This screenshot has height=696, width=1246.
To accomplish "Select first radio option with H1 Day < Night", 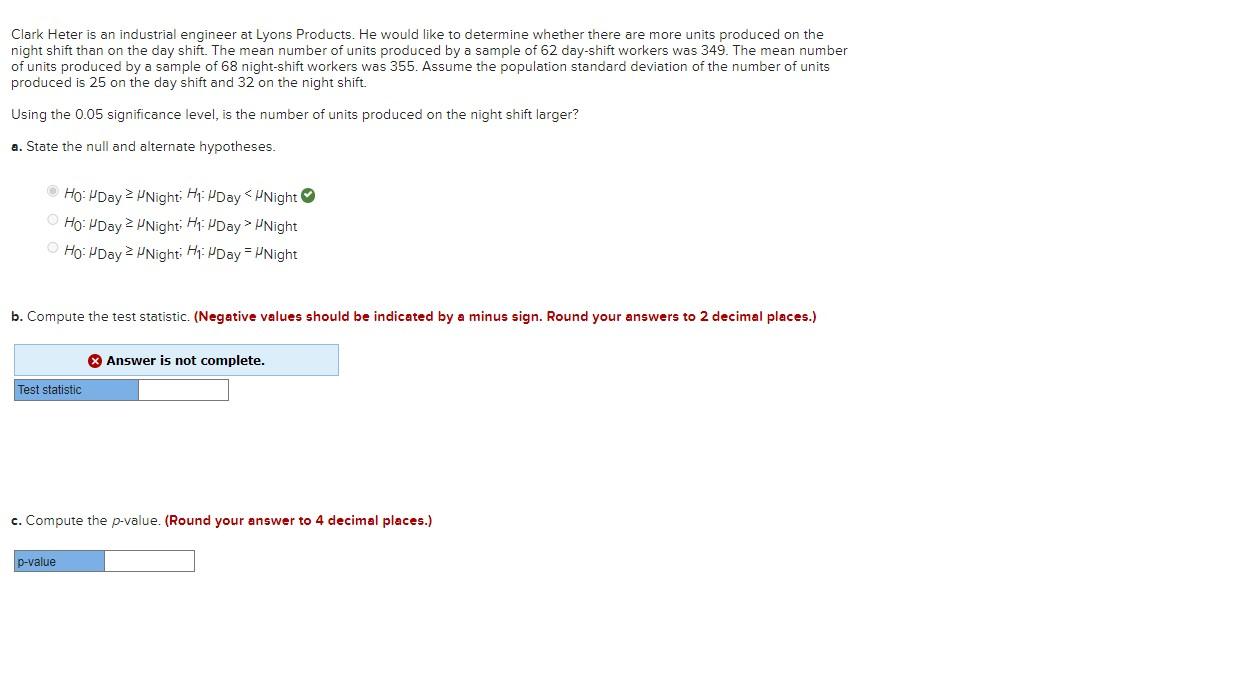I will [52, 191].
